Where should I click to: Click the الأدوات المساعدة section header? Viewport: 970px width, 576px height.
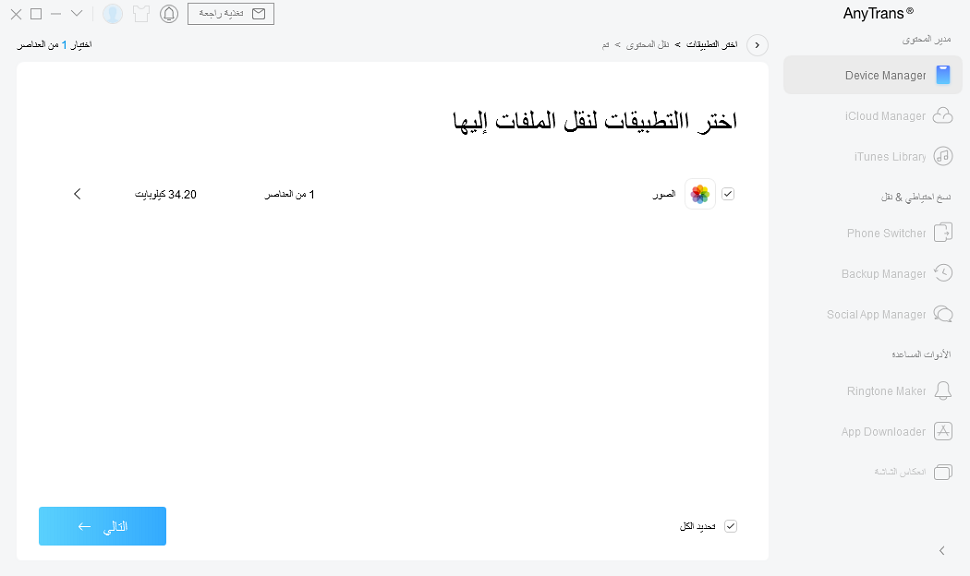(x=921, y=355)
